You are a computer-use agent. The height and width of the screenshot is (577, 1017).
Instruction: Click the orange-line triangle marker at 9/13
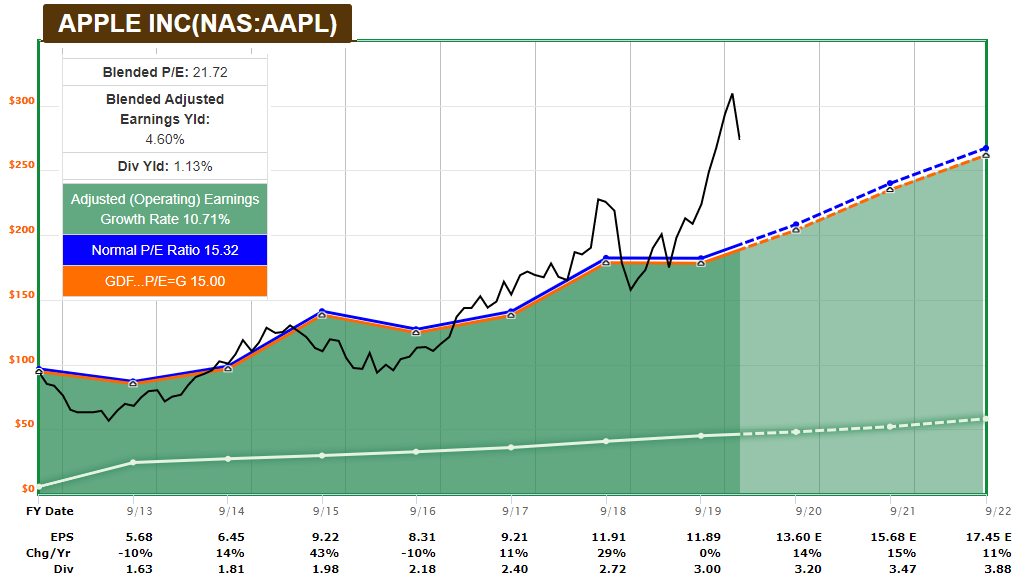133,383
